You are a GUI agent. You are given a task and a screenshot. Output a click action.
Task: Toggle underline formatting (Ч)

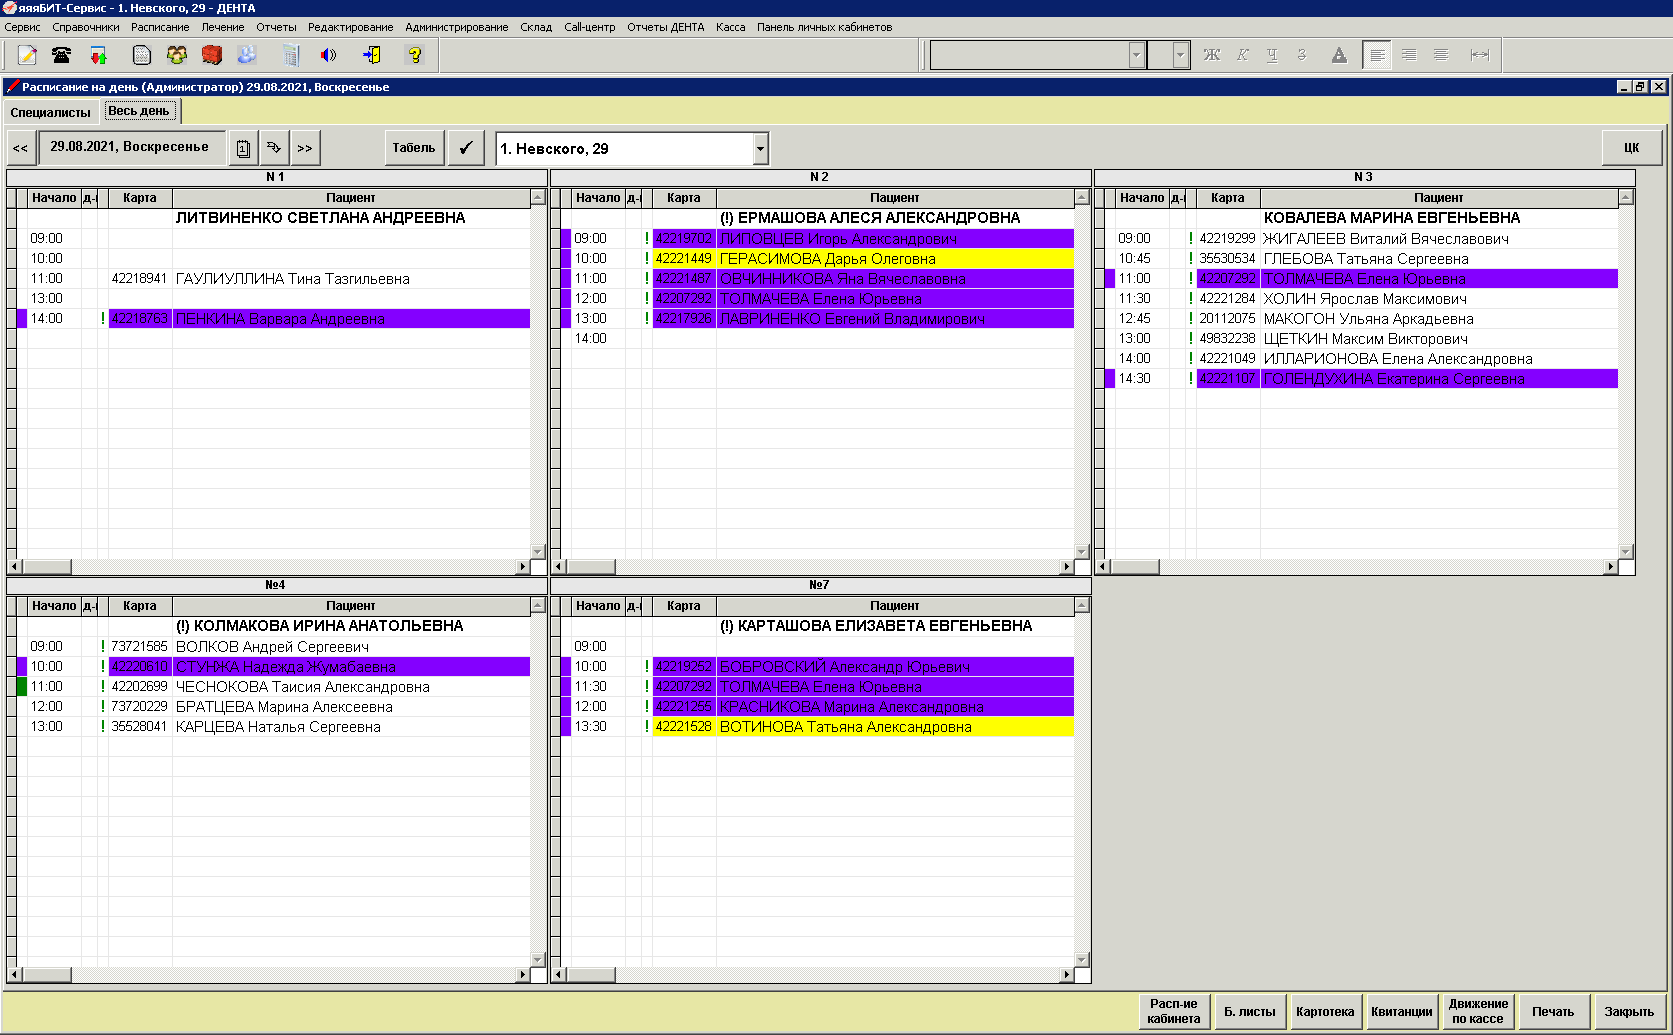pyautogui.click(x=1272, y=55)
